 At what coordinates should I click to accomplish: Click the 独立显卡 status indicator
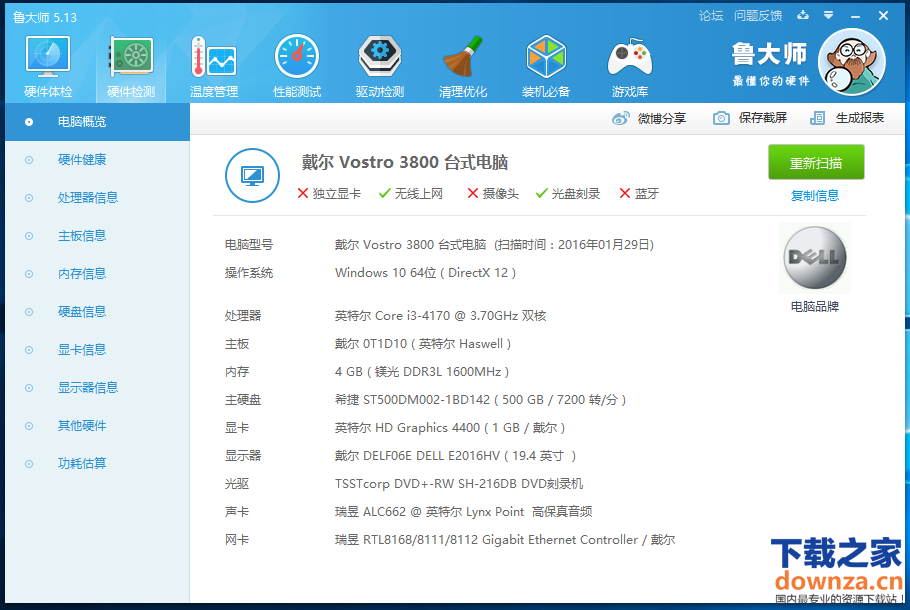[x=328, y=194]
